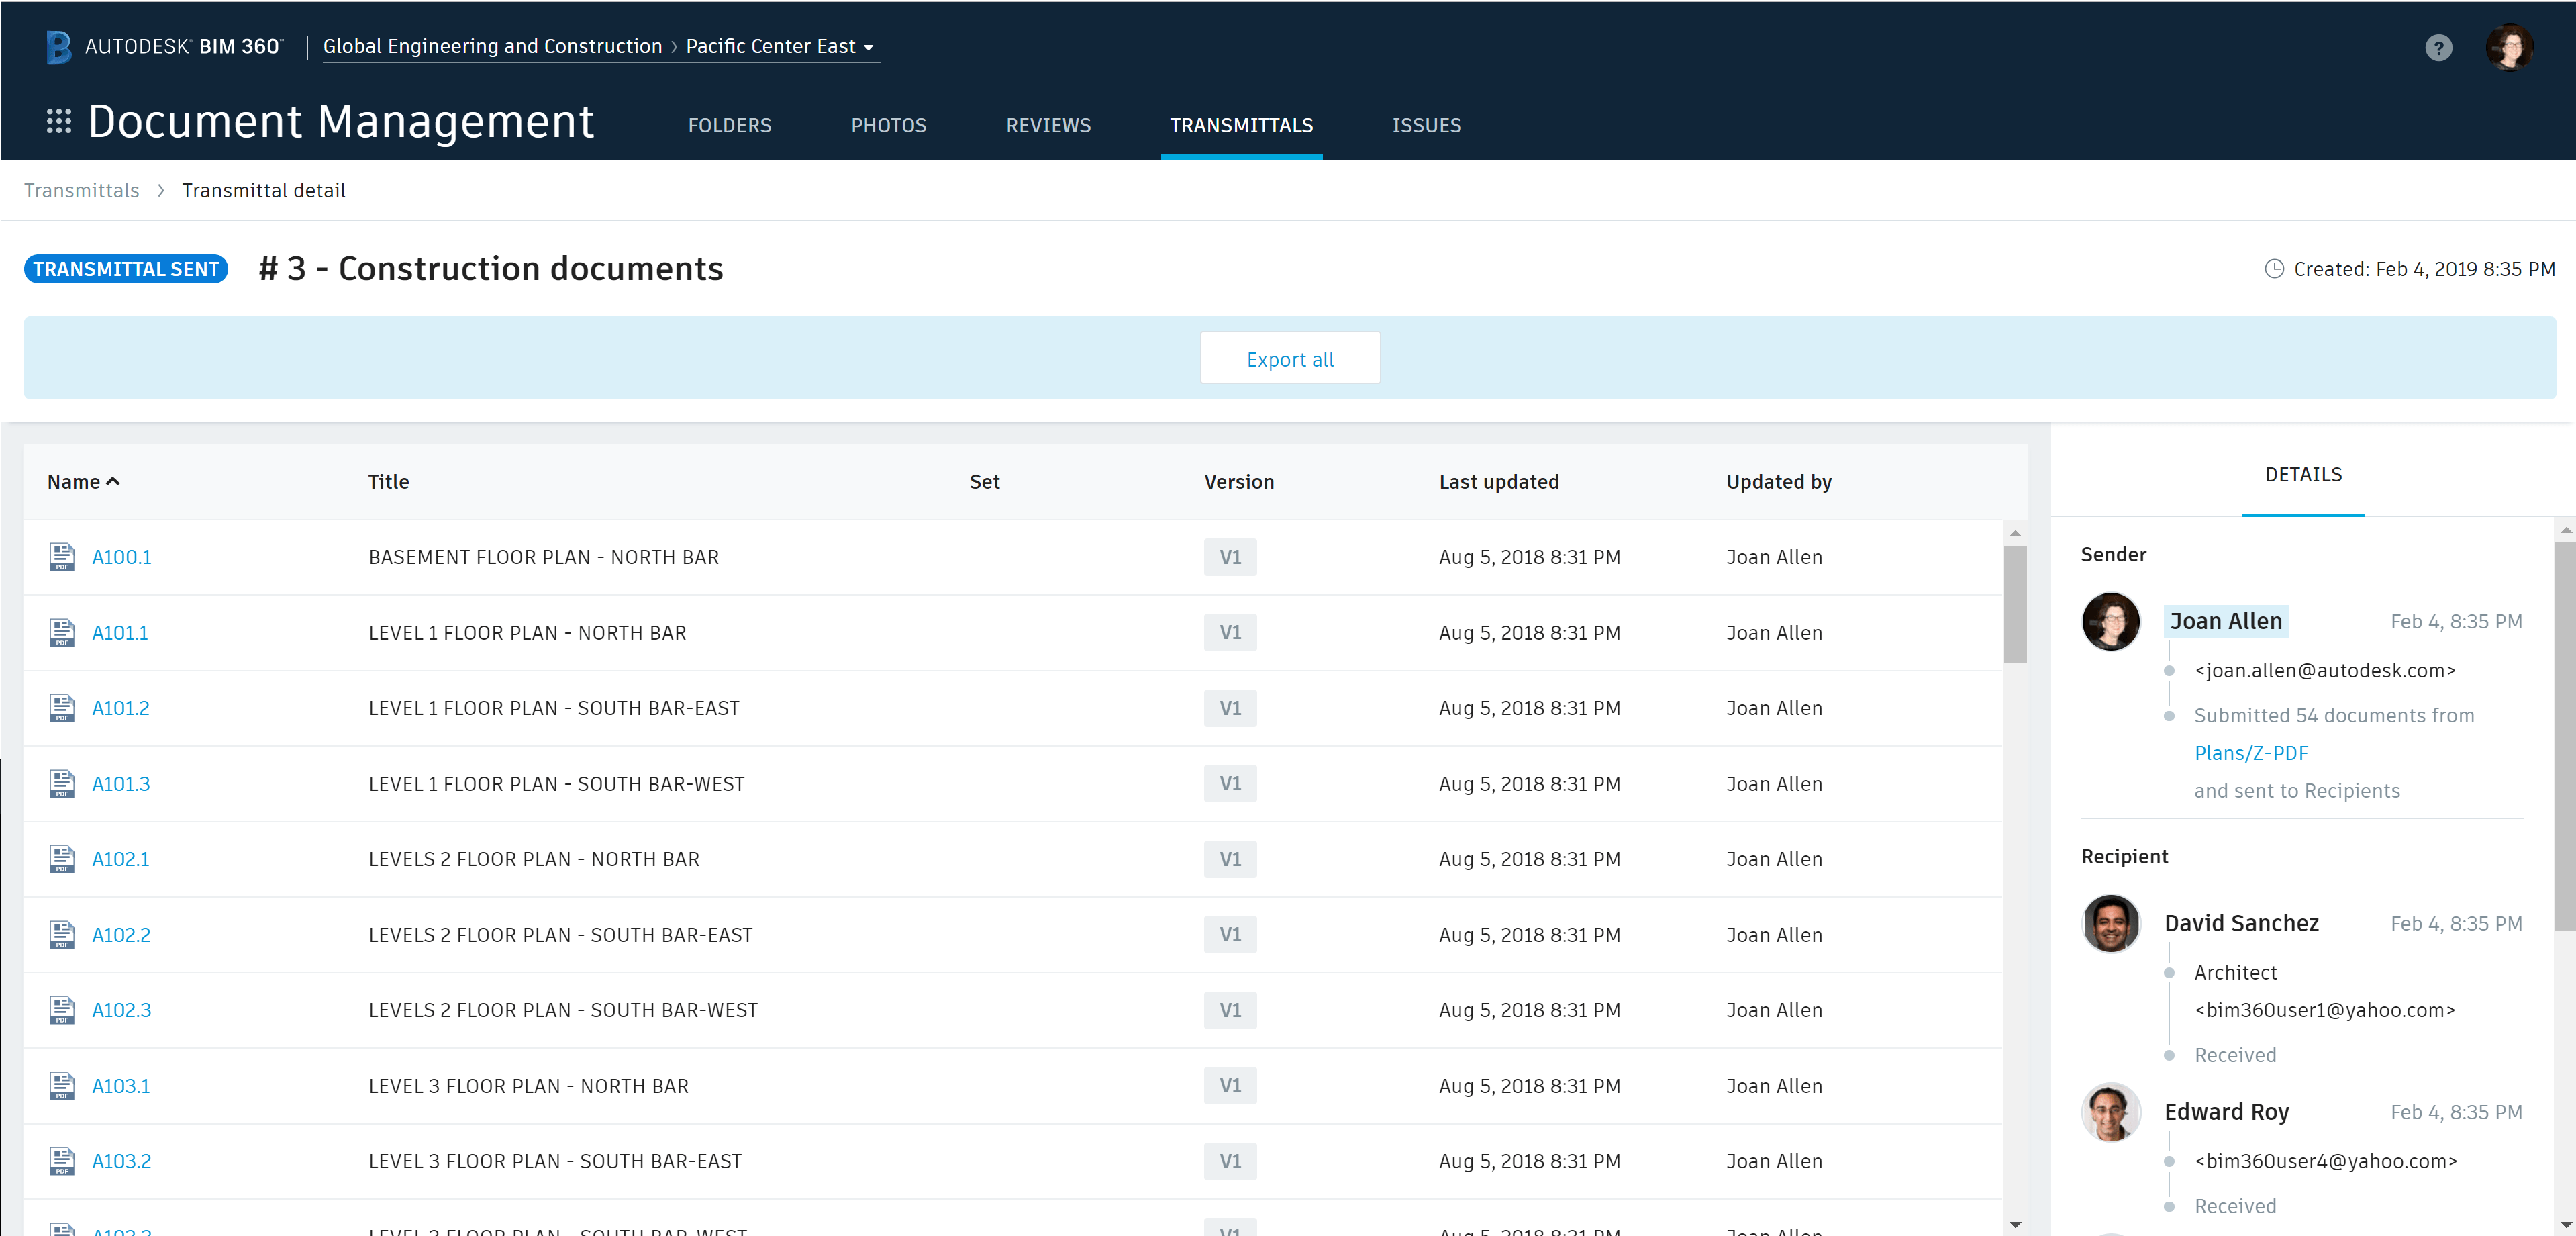The image size is (2576, 1236).
Task: Go back via Transmittals breadcrumb
Action: (82, 190)
